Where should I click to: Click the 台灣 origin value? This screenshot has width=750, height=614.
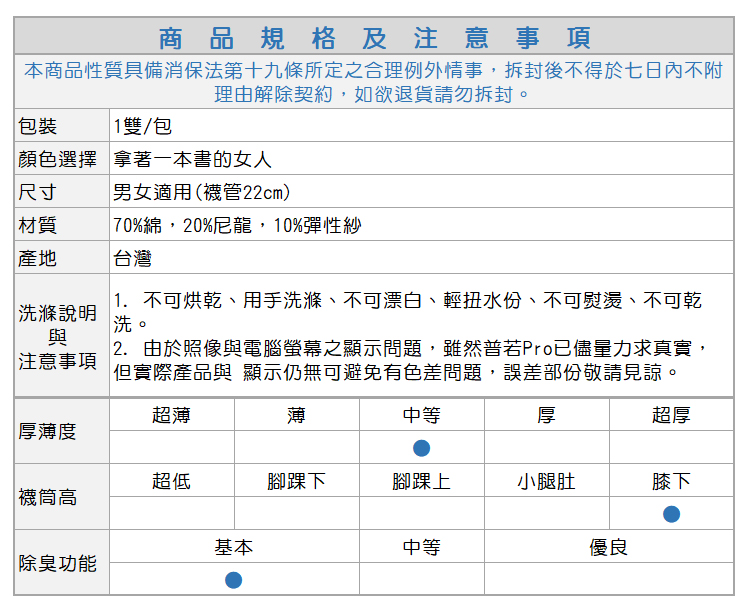click(132, 258)
